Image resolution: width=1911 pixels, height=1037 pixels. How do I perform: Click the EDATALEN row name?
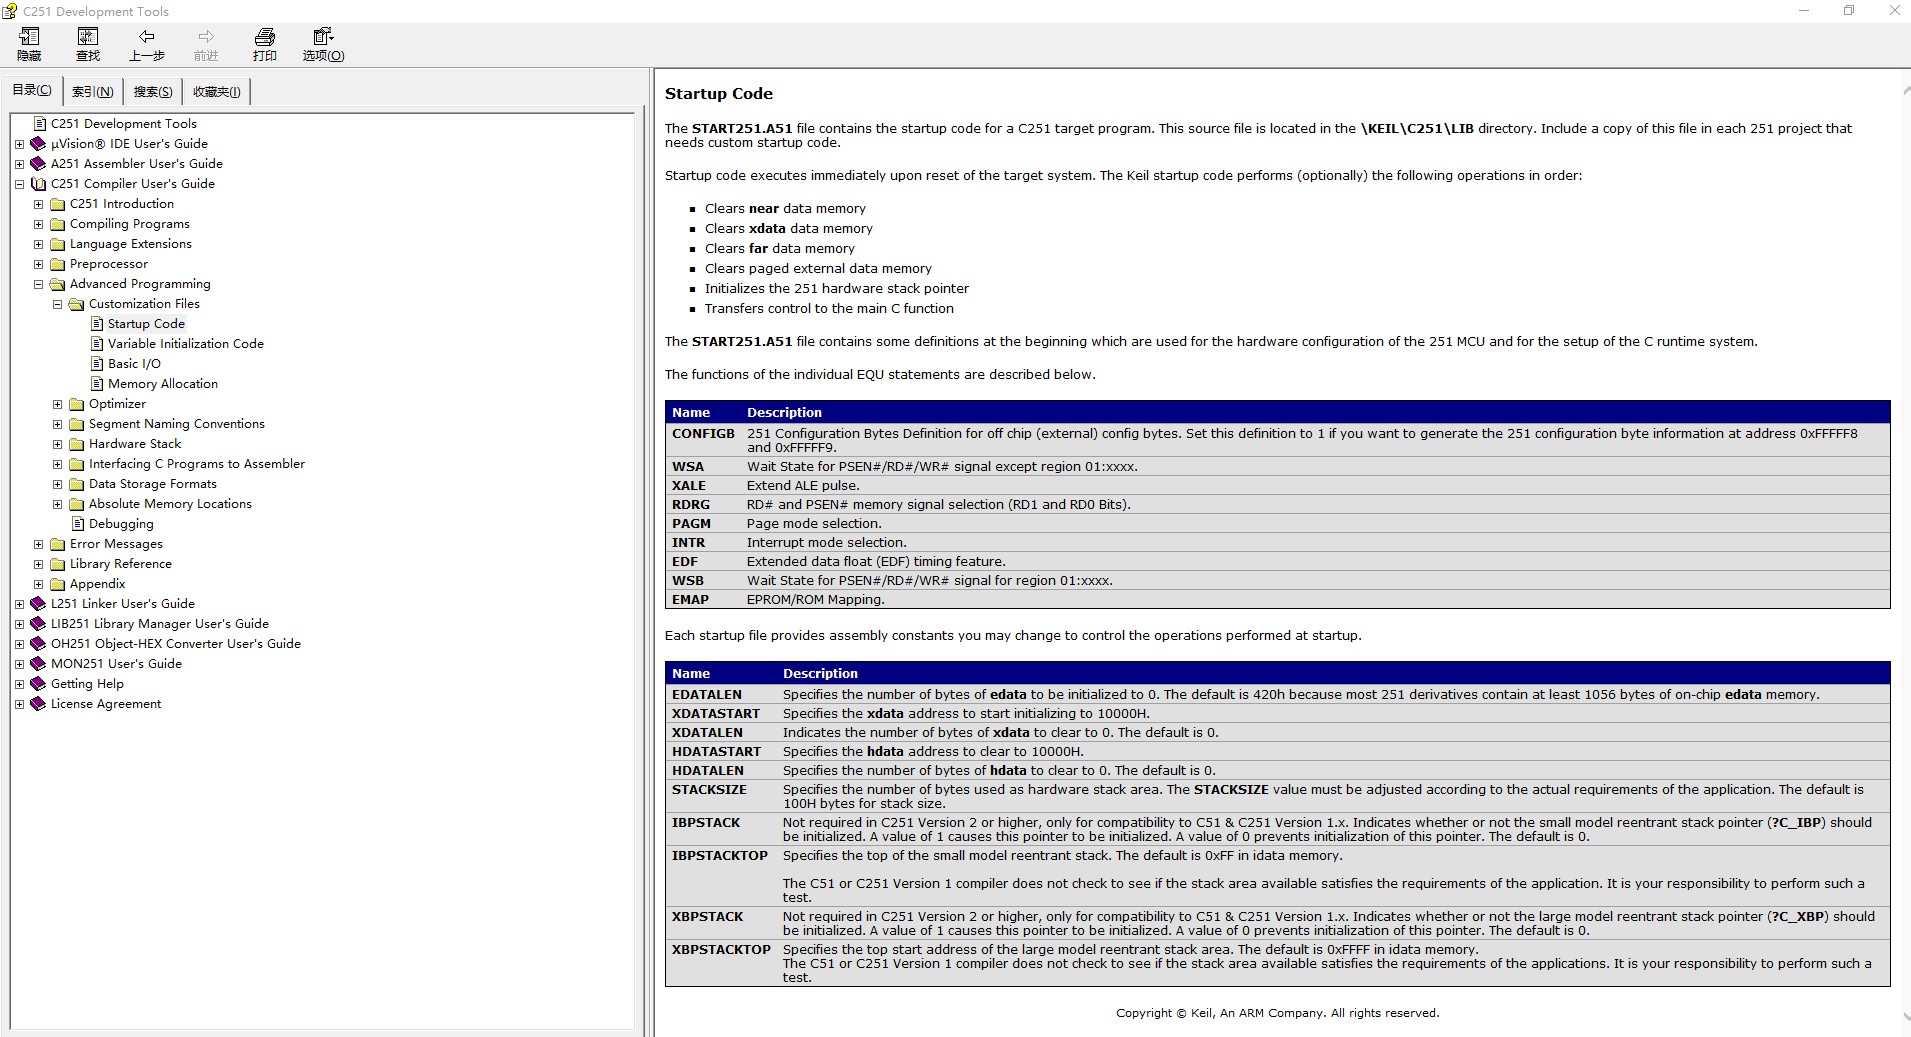tap(707, 694)
